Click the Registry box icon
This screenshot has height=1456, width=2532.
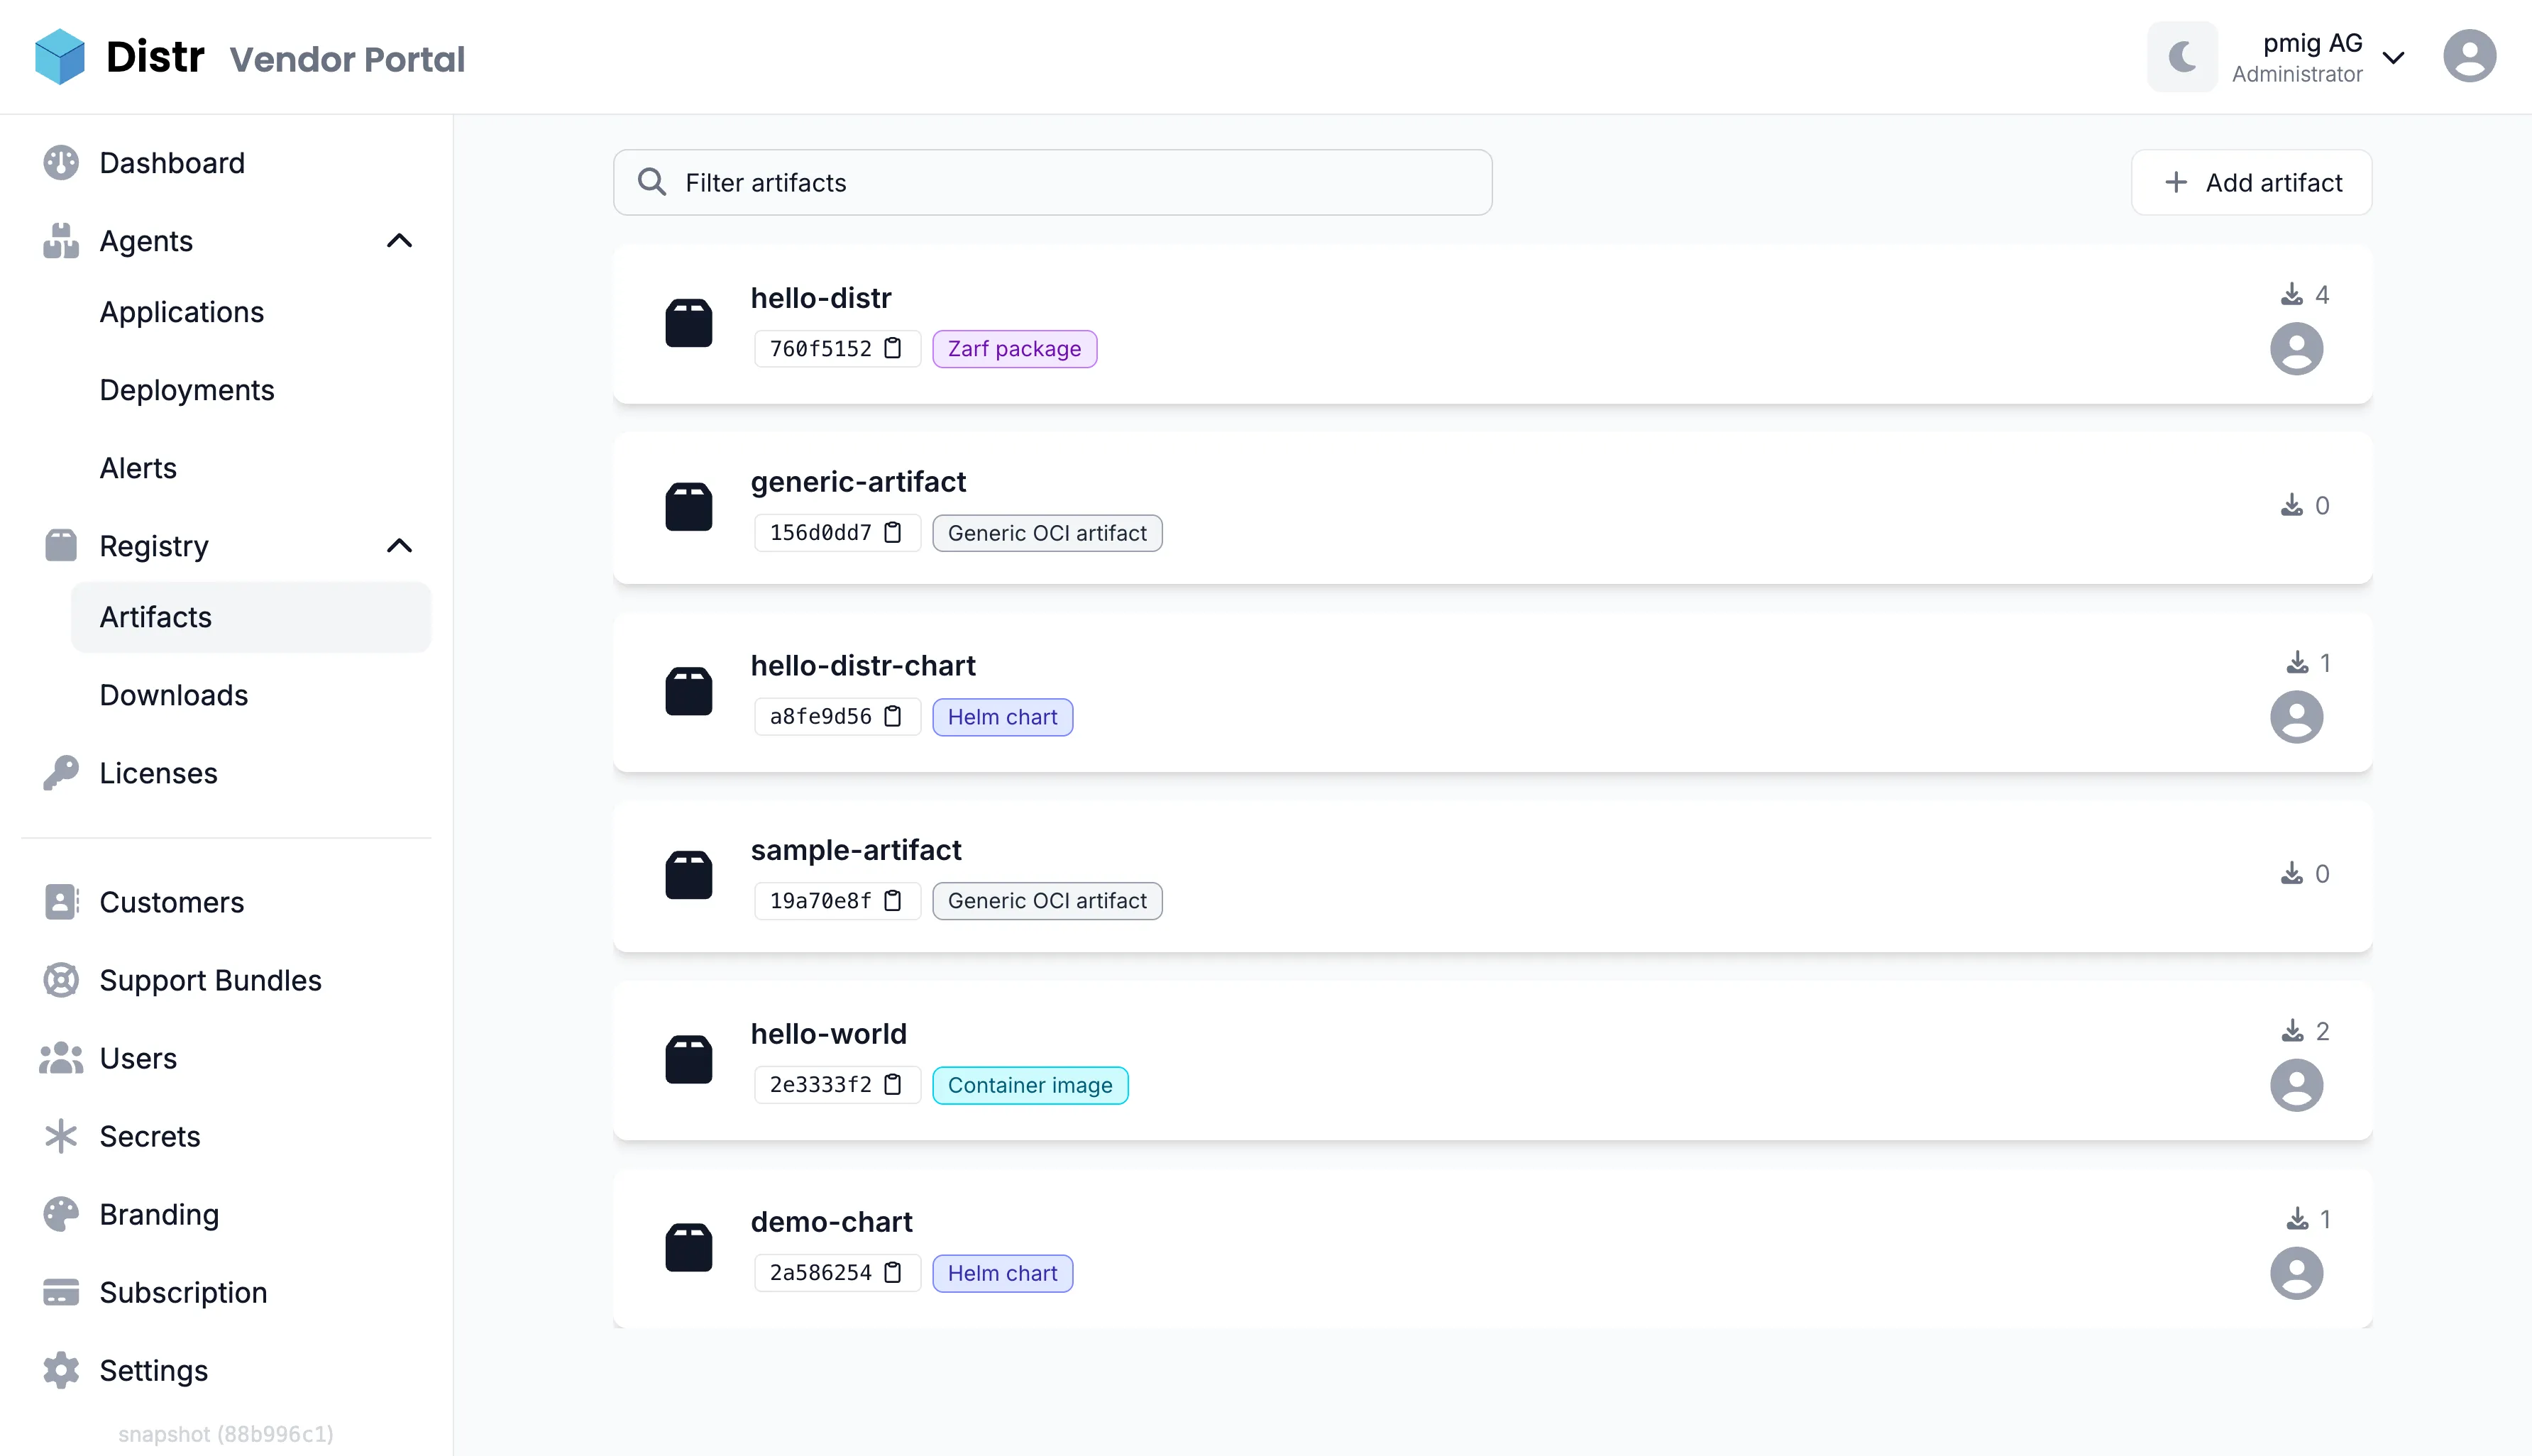[61, 546]
